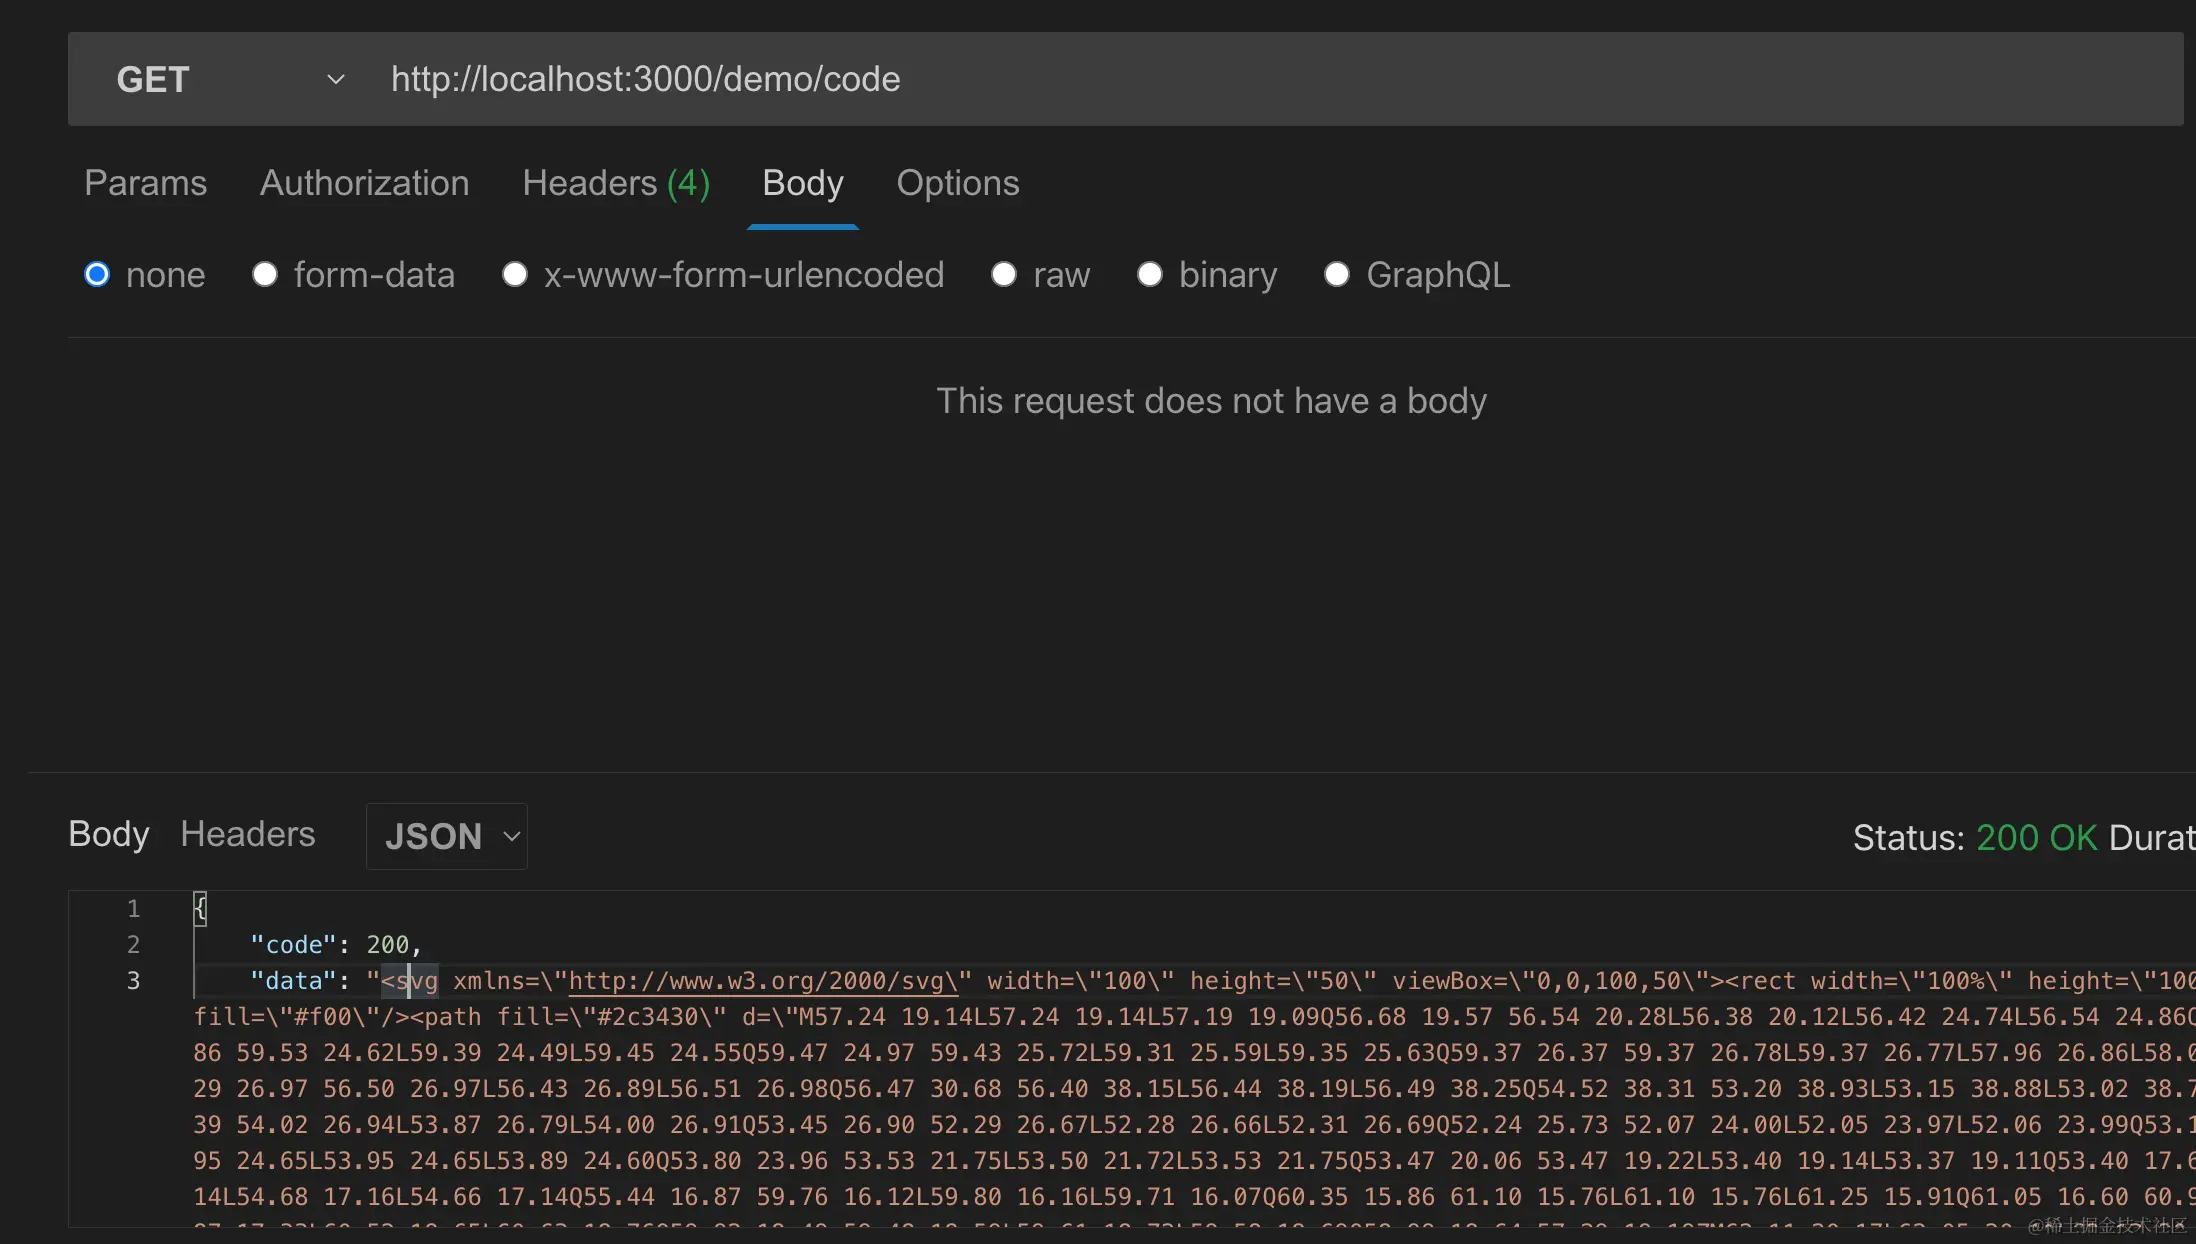Open the Headers (4) request tab
Screen dimensions: 2196x1244
616,183
